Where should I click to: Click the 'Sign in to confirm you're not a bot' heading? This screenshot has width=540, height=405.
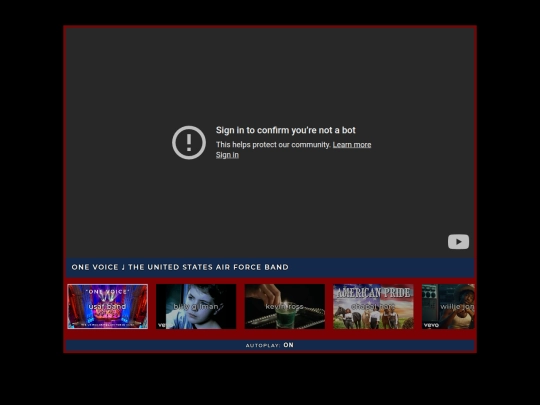285,130
